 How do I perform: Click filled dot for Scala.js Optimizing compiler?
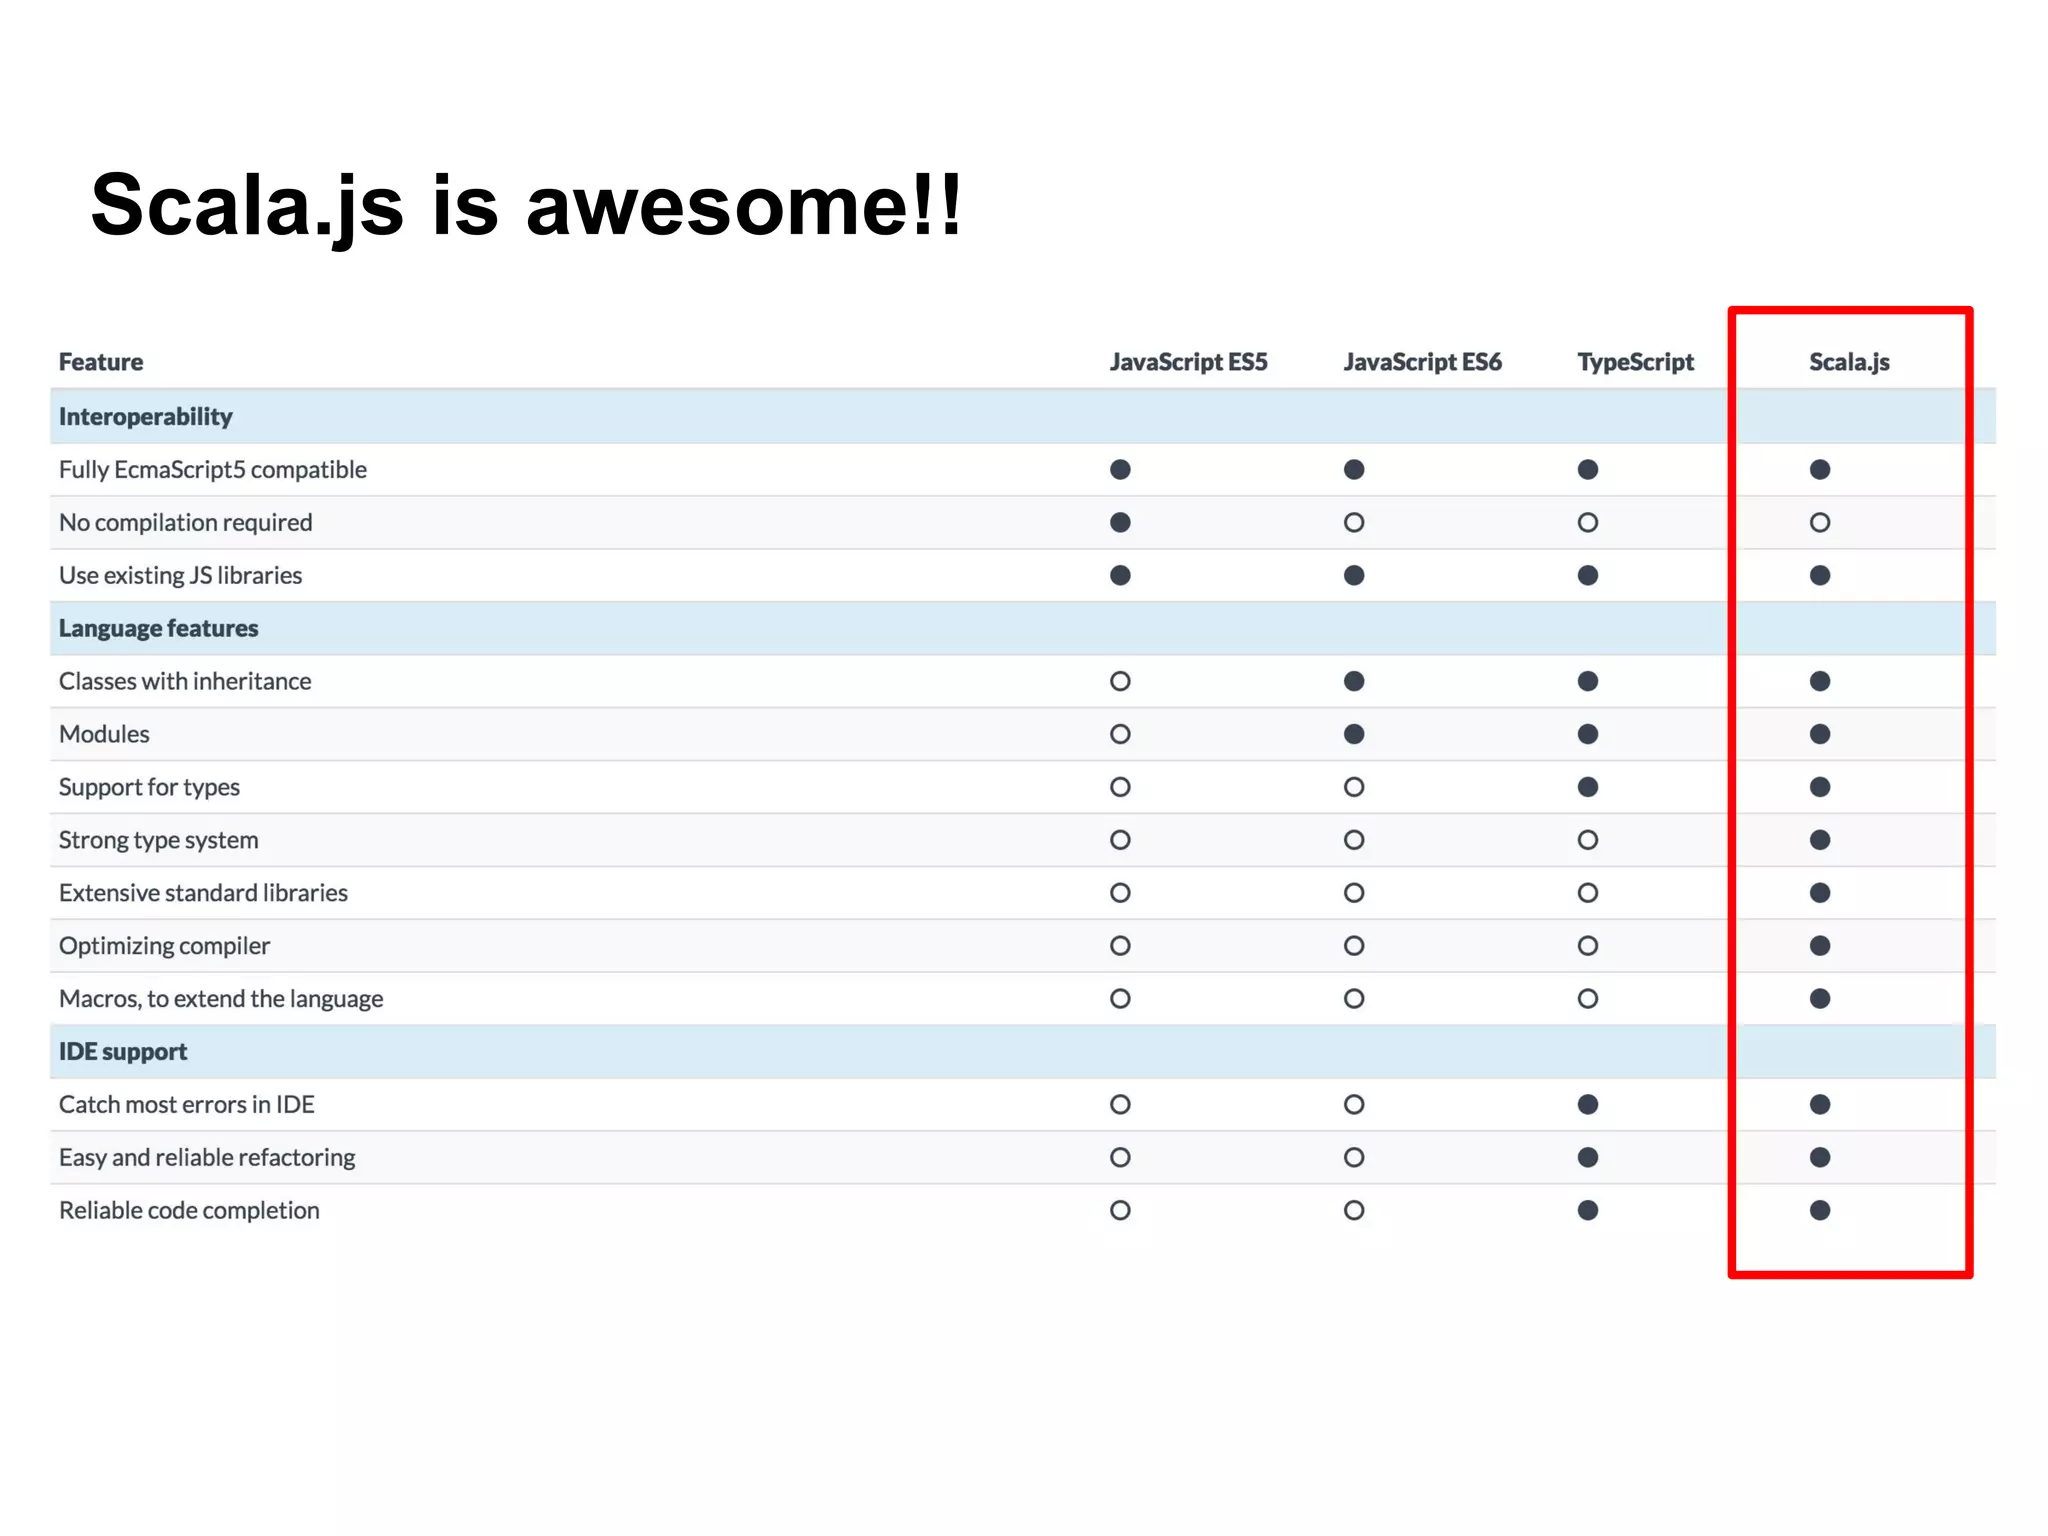tap(1820, 946)
